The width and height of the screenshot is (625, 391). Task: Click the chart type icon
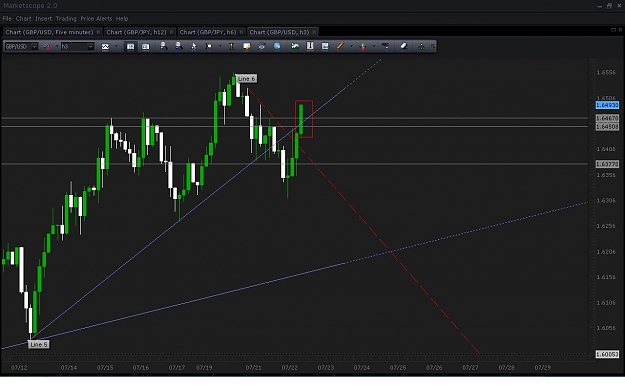(x=105, y=47)
